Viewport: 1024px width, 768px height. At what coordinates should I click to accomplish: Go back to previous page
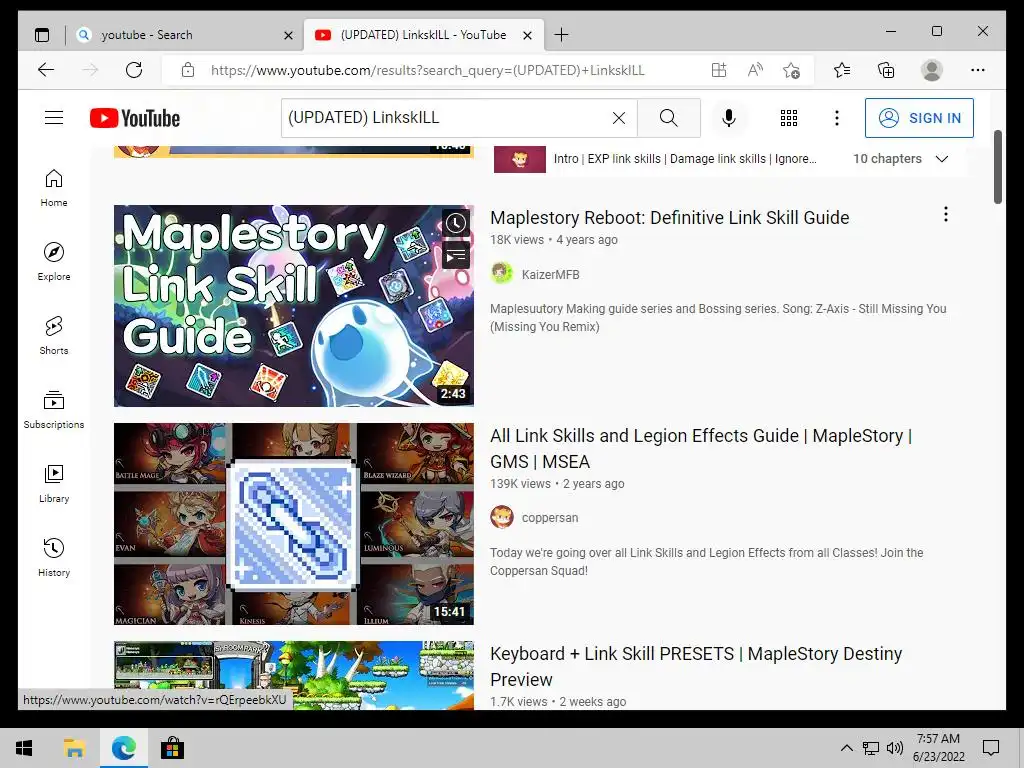[46, 70]
